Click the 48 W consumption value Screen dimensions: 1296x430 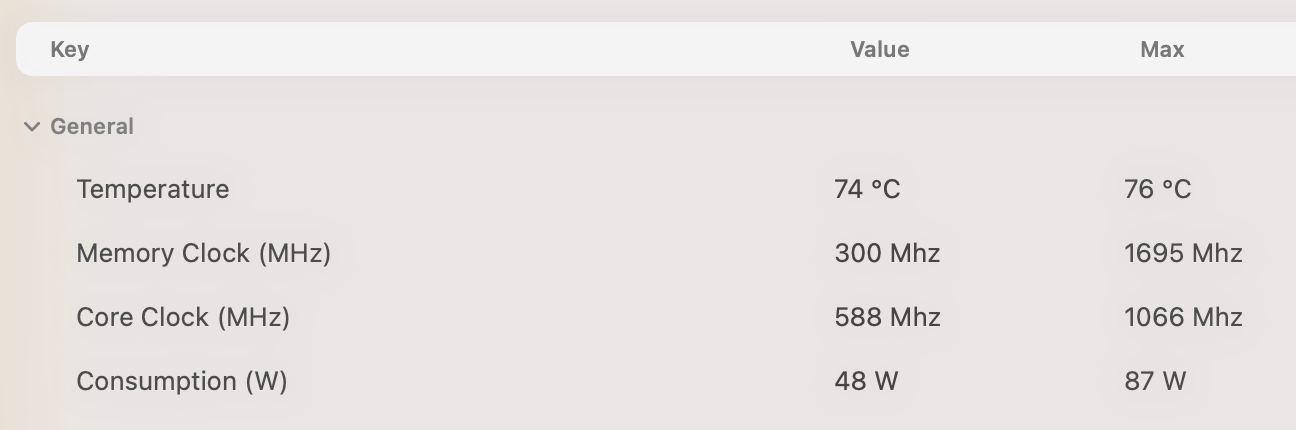pos(867,382)
